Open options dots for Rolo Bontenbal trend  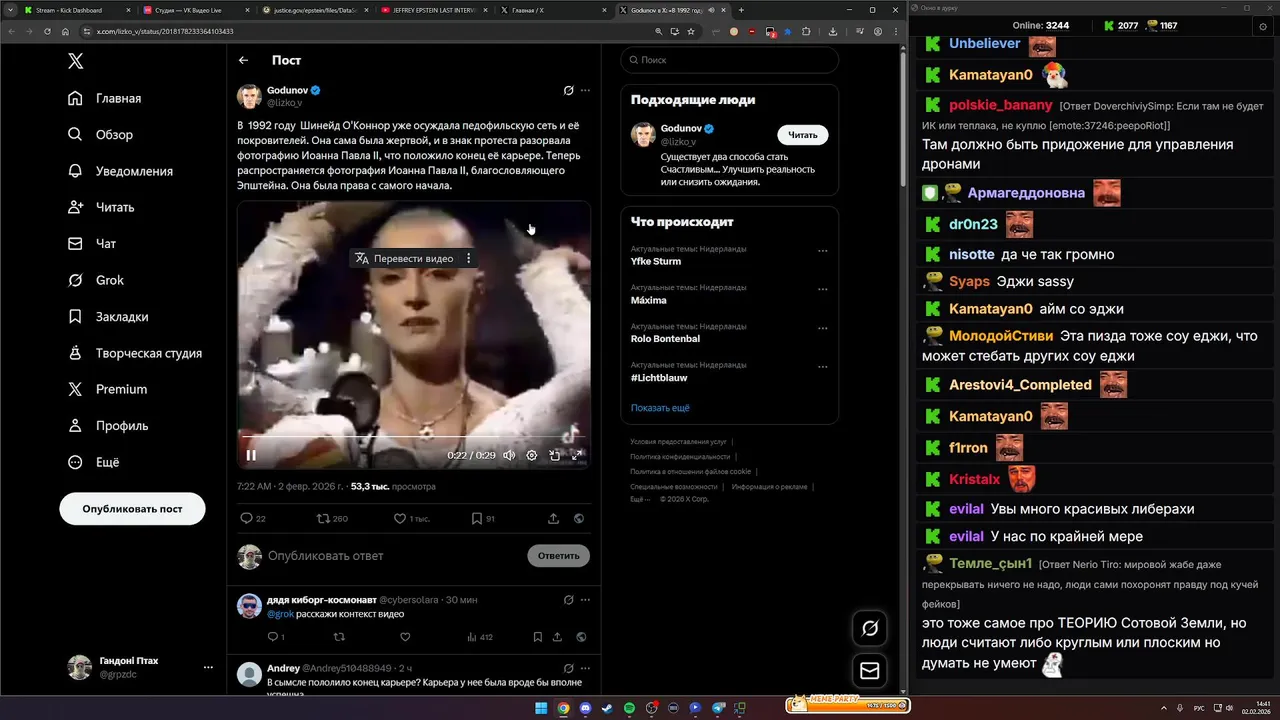coord(823,328)
